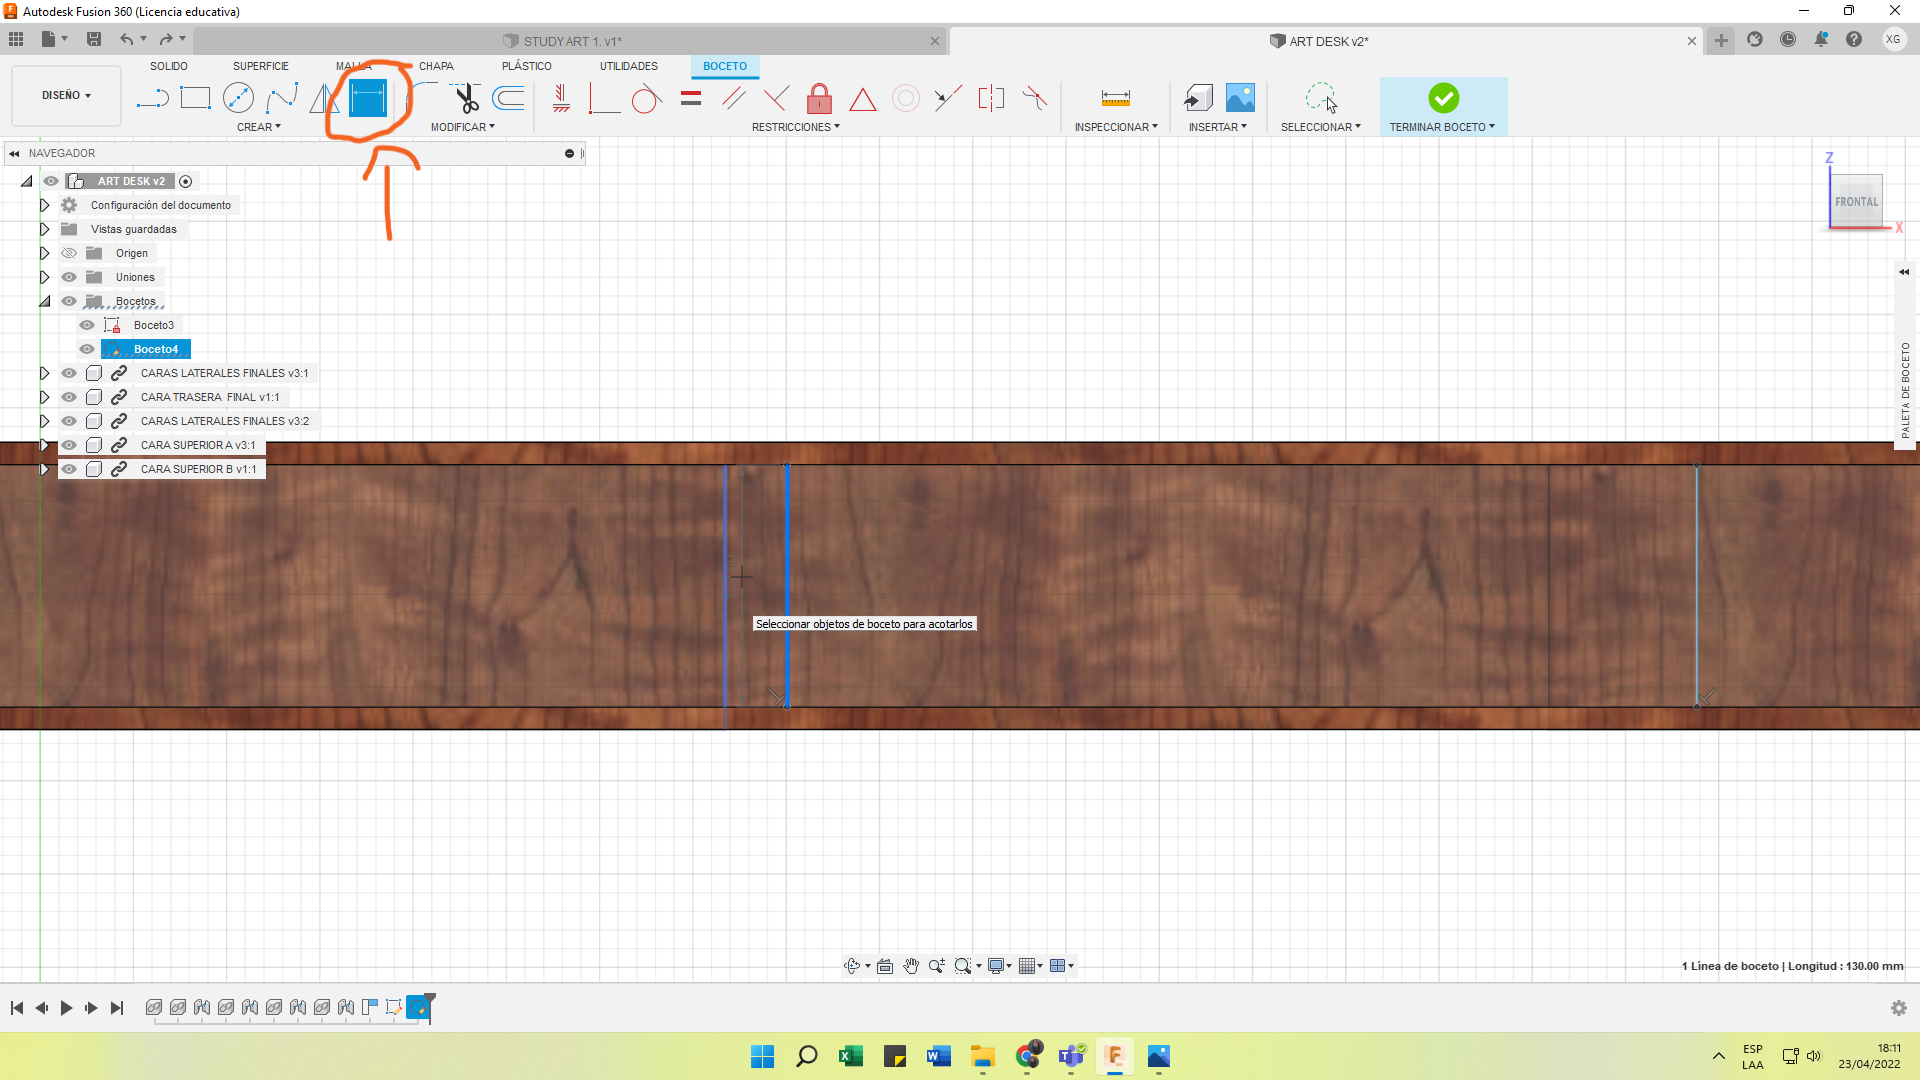The height and width of the screenshot is (1080, 1920).
Task: Switch to the UTILIDADES tab
Action: pos(627,66)
